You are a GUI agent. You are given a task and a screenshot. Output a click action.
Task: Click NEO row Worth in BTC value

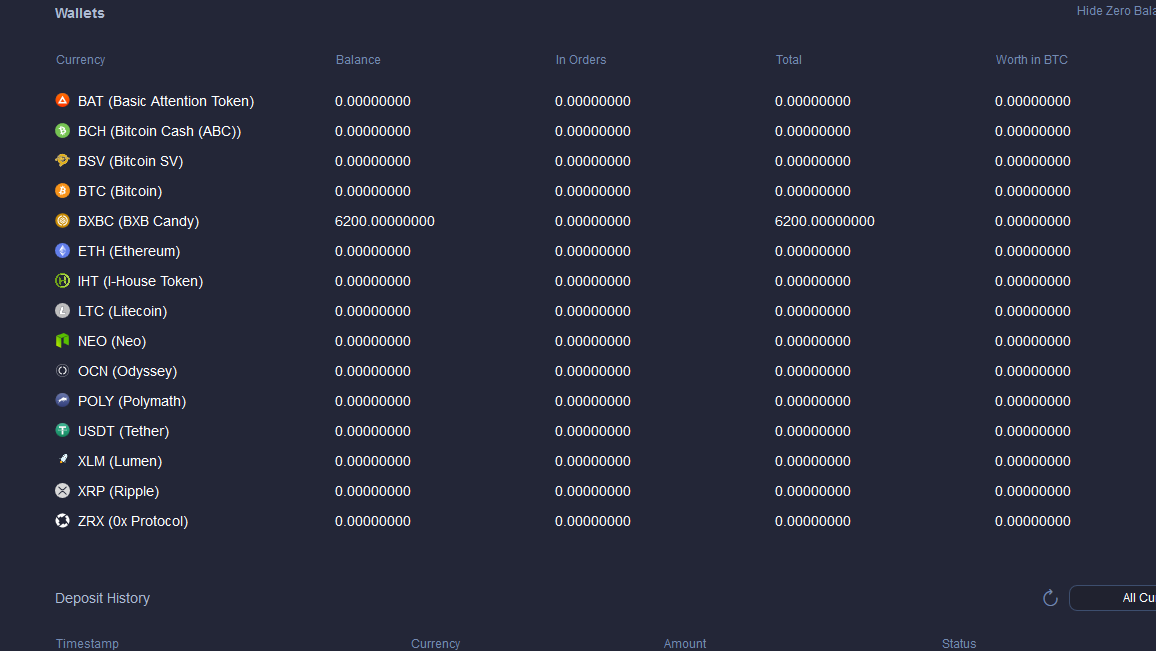click(x=1033, y=341)
